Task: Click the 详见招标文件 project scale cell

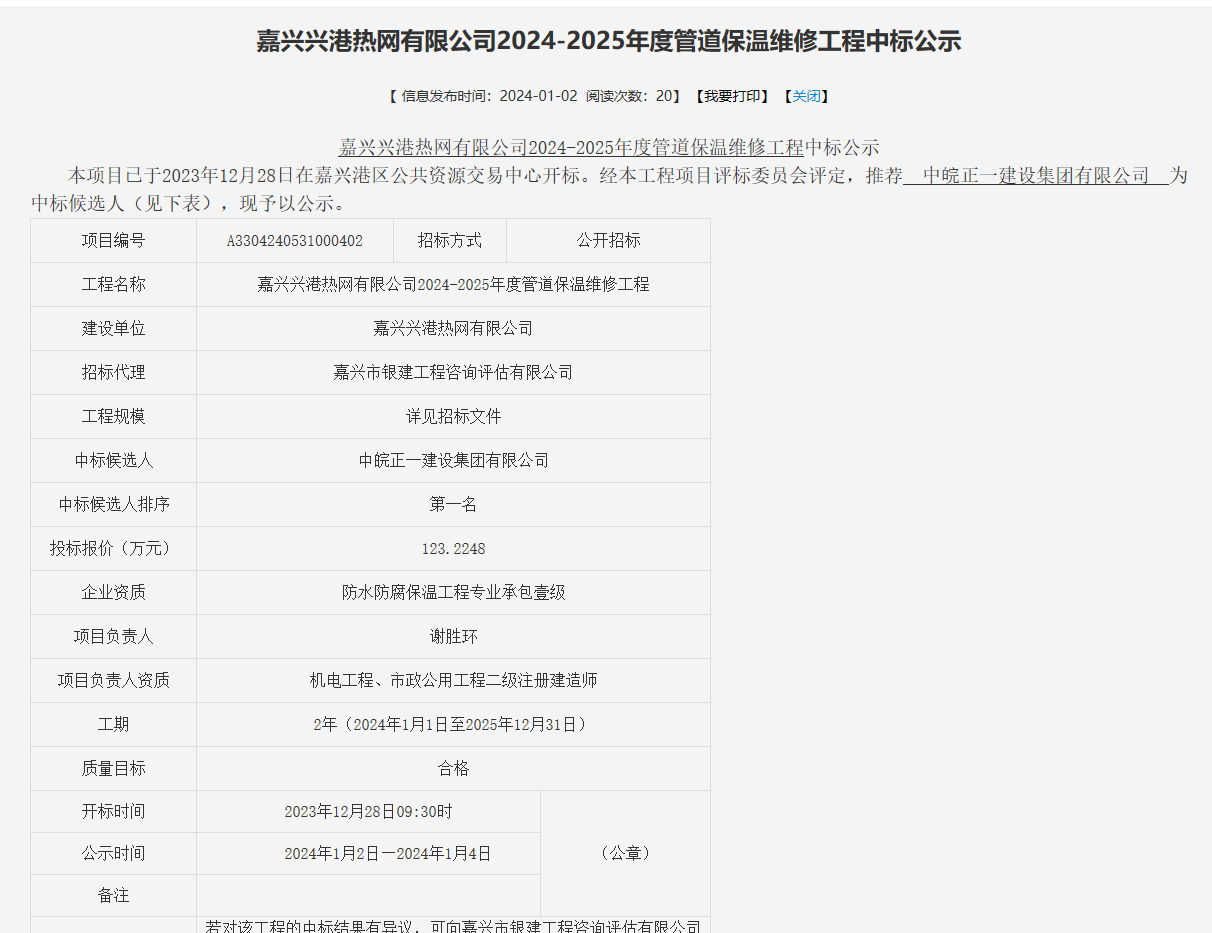Action: point(453,417)
